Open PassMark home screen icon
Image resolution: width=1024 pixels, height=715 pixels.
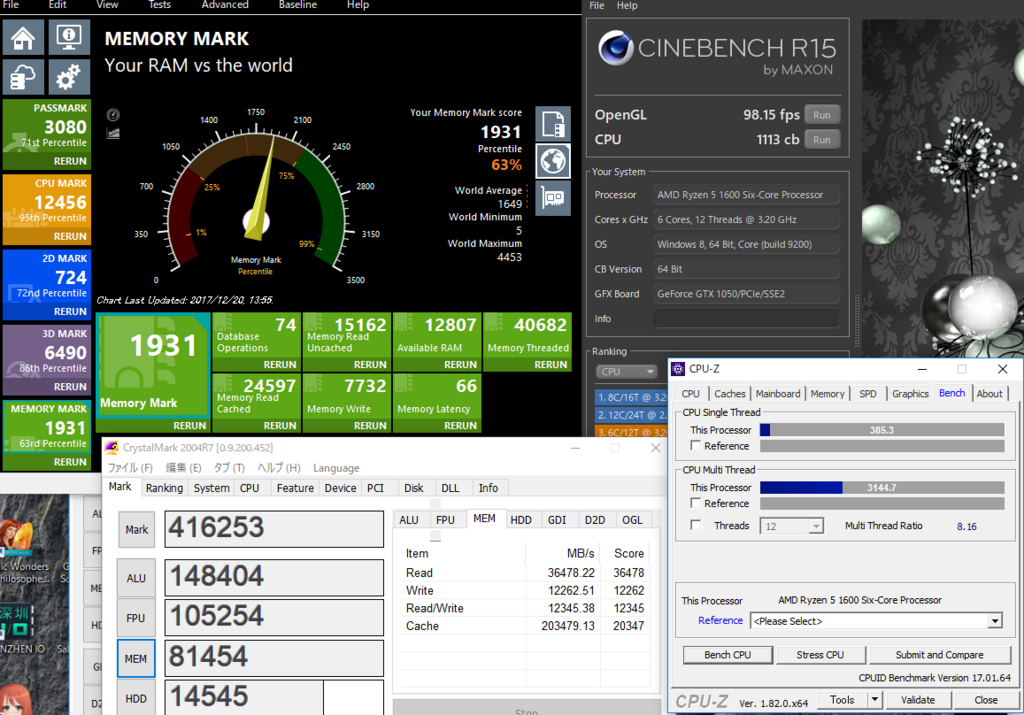[x=23, y=37]
